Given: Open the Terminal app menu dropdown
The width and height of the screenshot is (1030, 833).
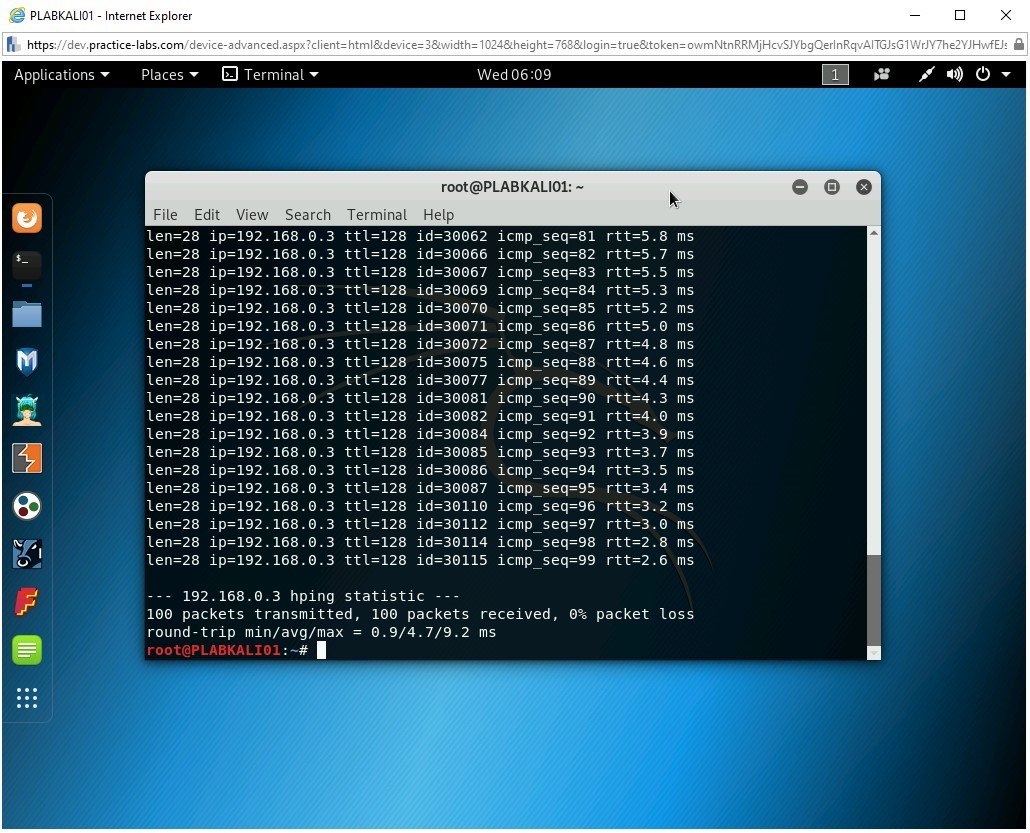Looking at the screenshot, I should (270, 75).
